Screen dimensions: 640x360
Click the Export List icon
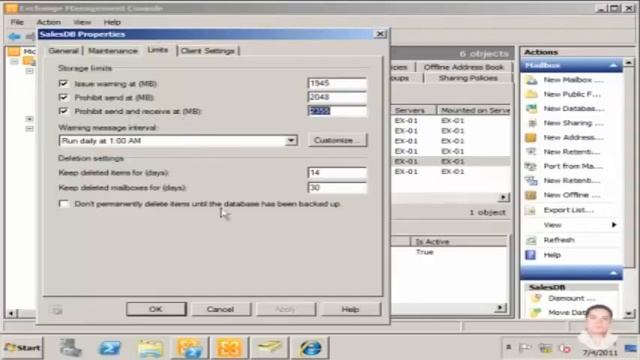pos(531,210)
